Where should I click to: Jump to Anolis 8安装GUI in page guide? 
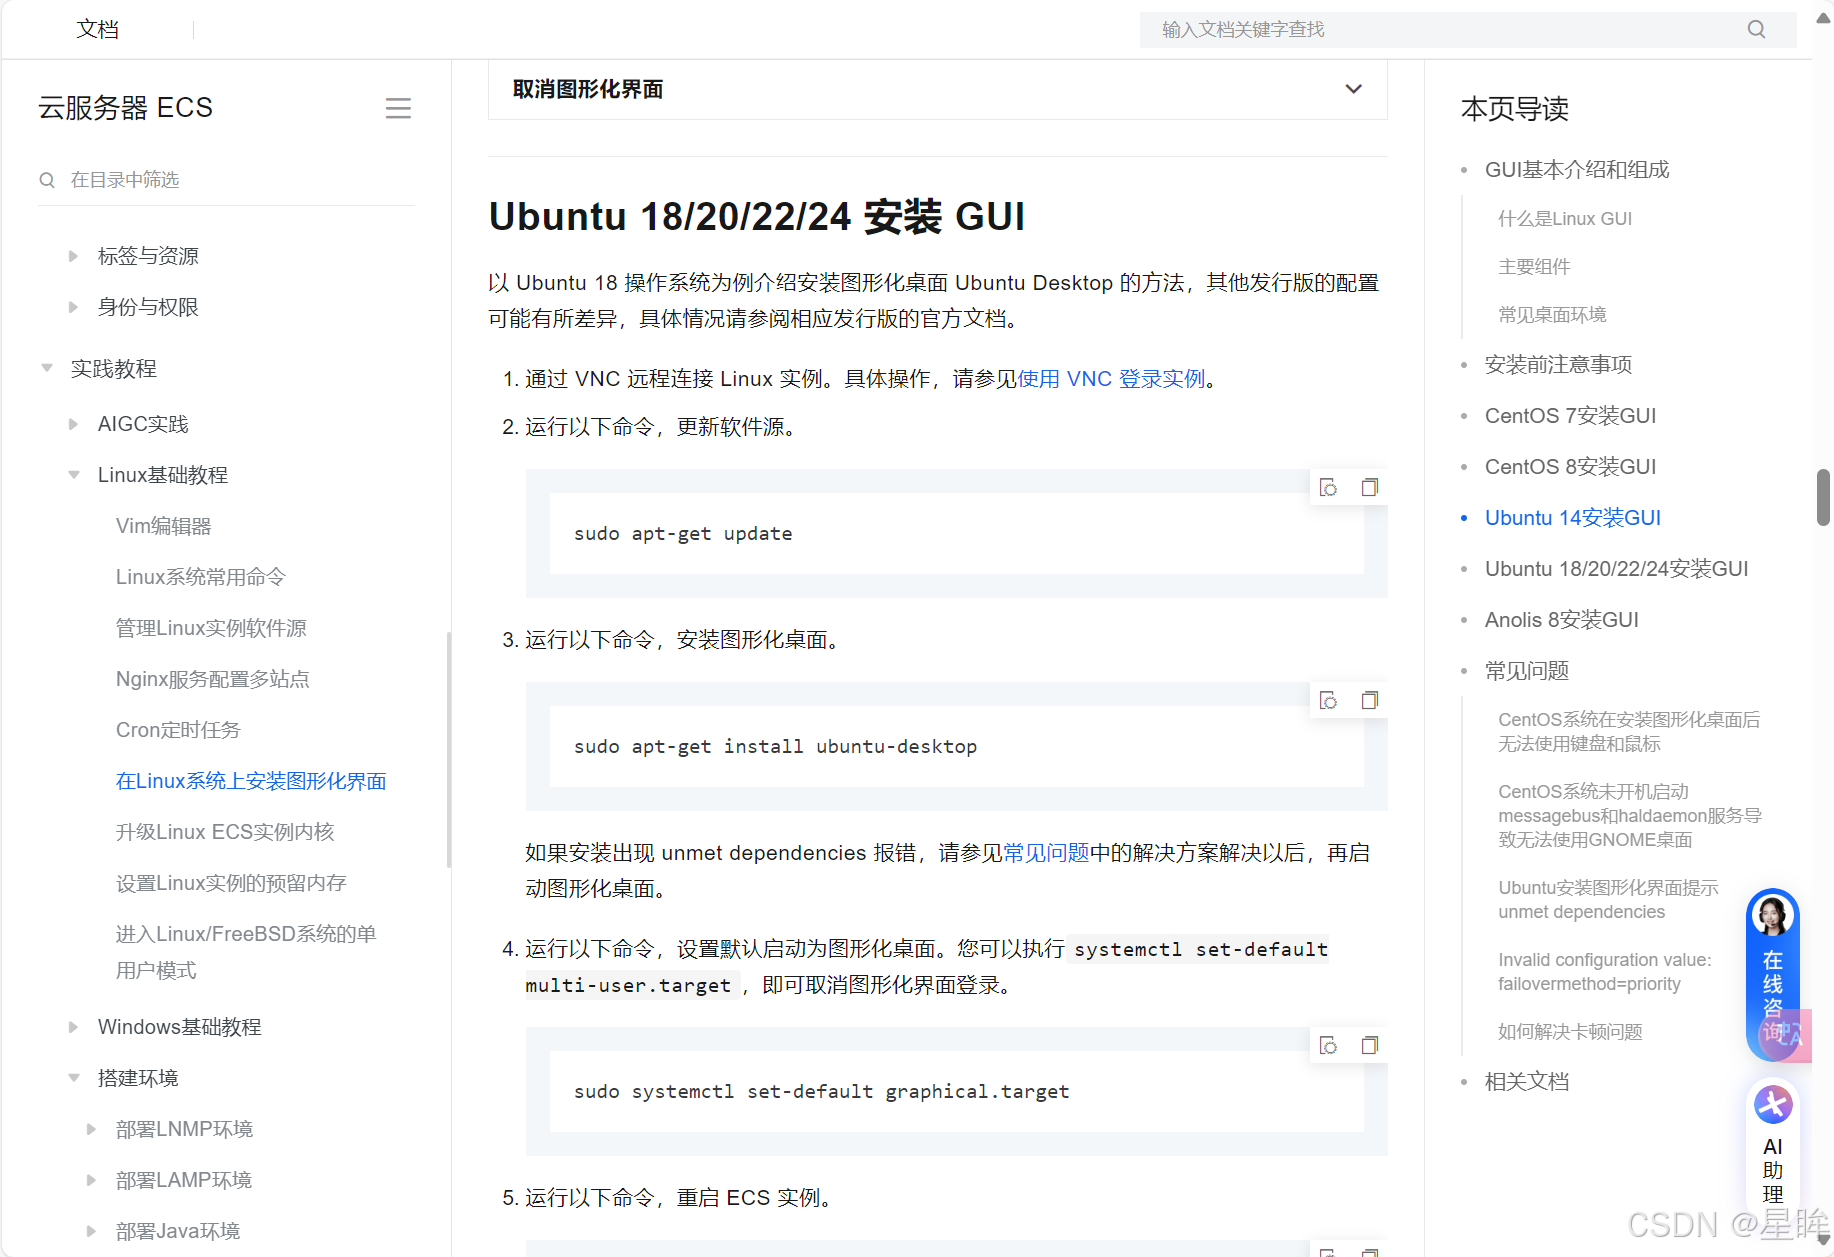(x=1561, y=620)
